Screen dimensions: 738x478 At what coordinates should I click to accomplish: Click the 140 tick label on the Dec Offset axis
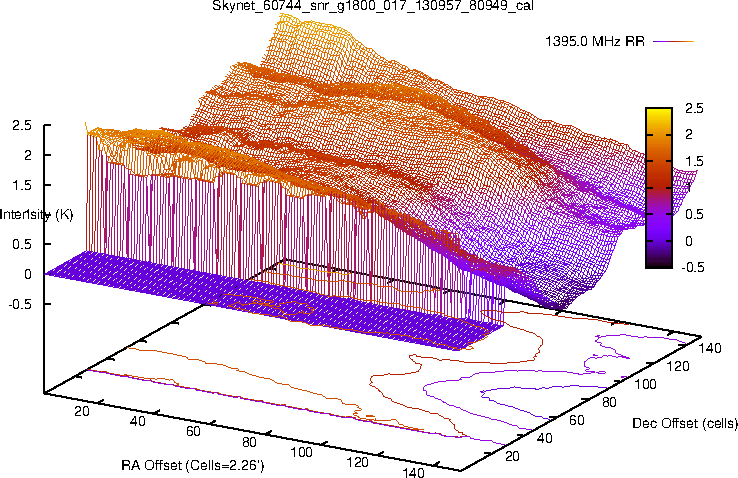coord(710,348)
